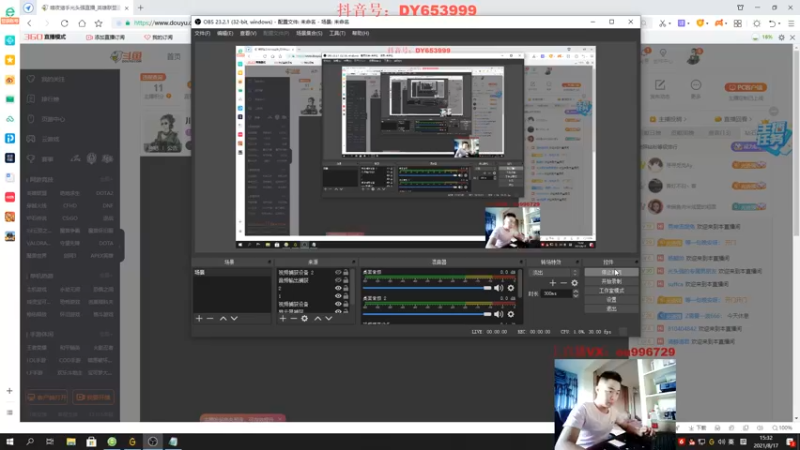Open transition type dropdown showing 淡出
Viewport: 800px width, 450px height.
(x=553, y=272)
